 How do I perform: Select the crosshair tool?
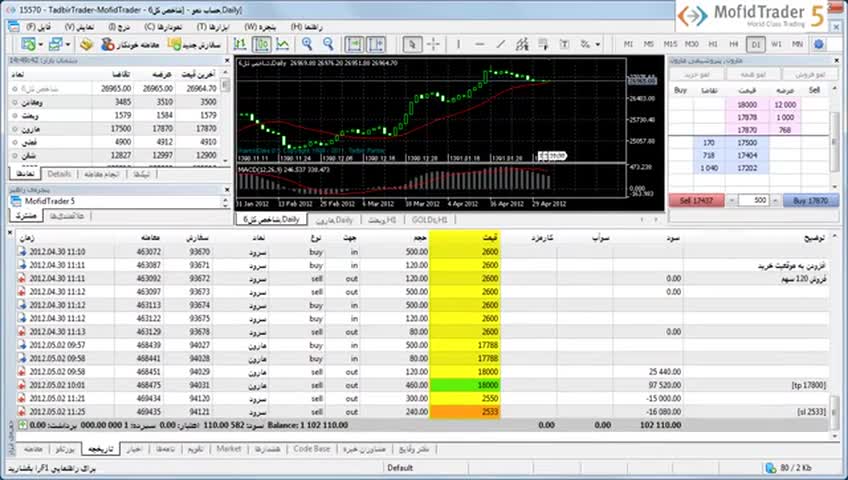pos(434,44)
